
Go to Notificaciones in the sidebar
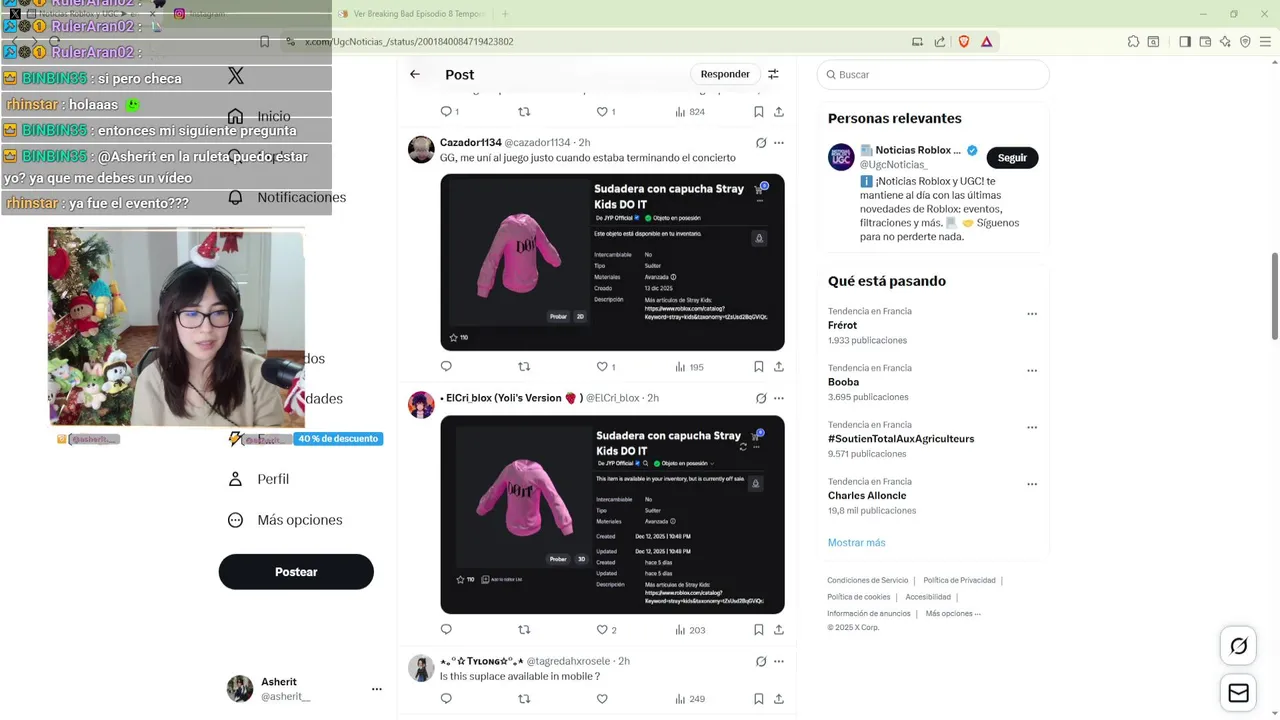[x=287, y=197]
